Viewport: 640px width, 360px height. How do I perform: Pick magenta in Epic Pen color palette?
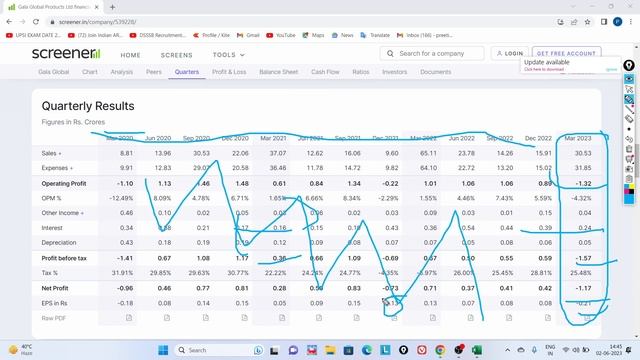pos(627,192)
